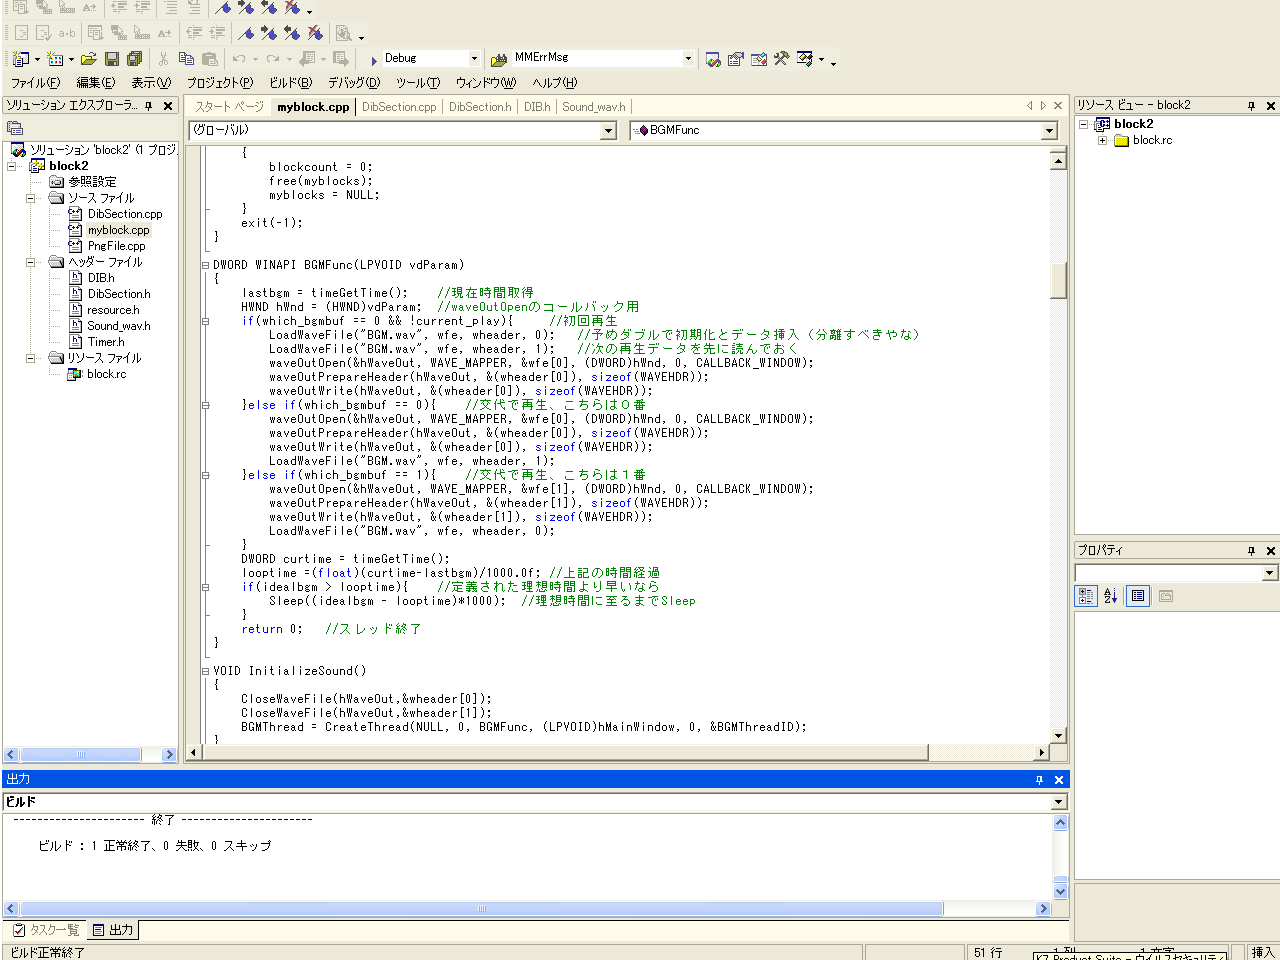Screen dimensions: 1280x960
Task: Open the ツール(T) menu
Action: 418,83
